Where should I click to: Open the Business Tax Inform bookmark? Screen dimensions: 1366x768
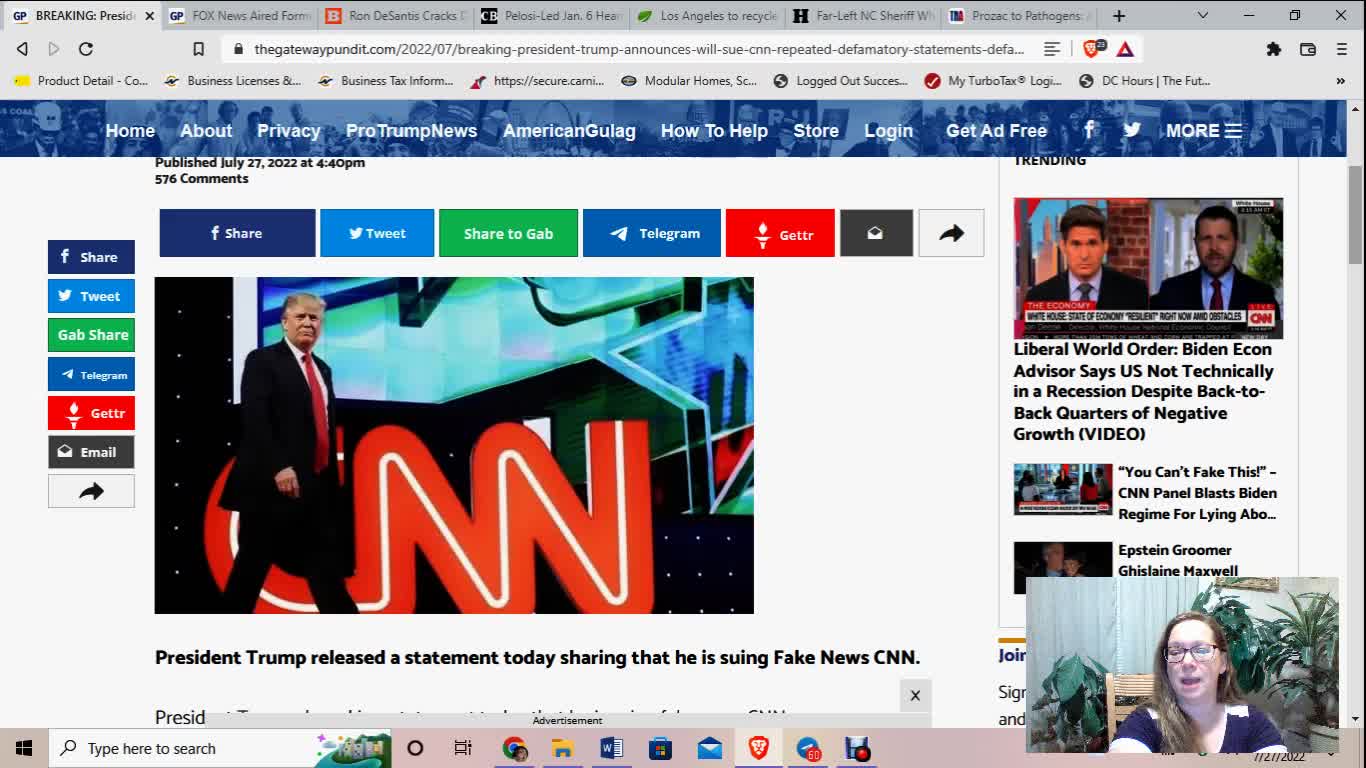pos(385,81)
